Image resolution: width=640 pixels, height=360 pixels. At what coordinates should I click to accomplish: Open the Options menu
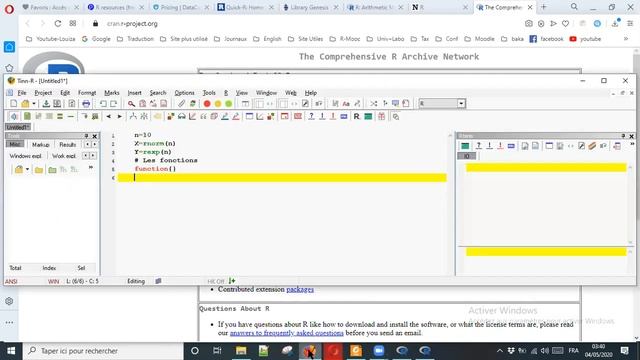pos(184,93)
